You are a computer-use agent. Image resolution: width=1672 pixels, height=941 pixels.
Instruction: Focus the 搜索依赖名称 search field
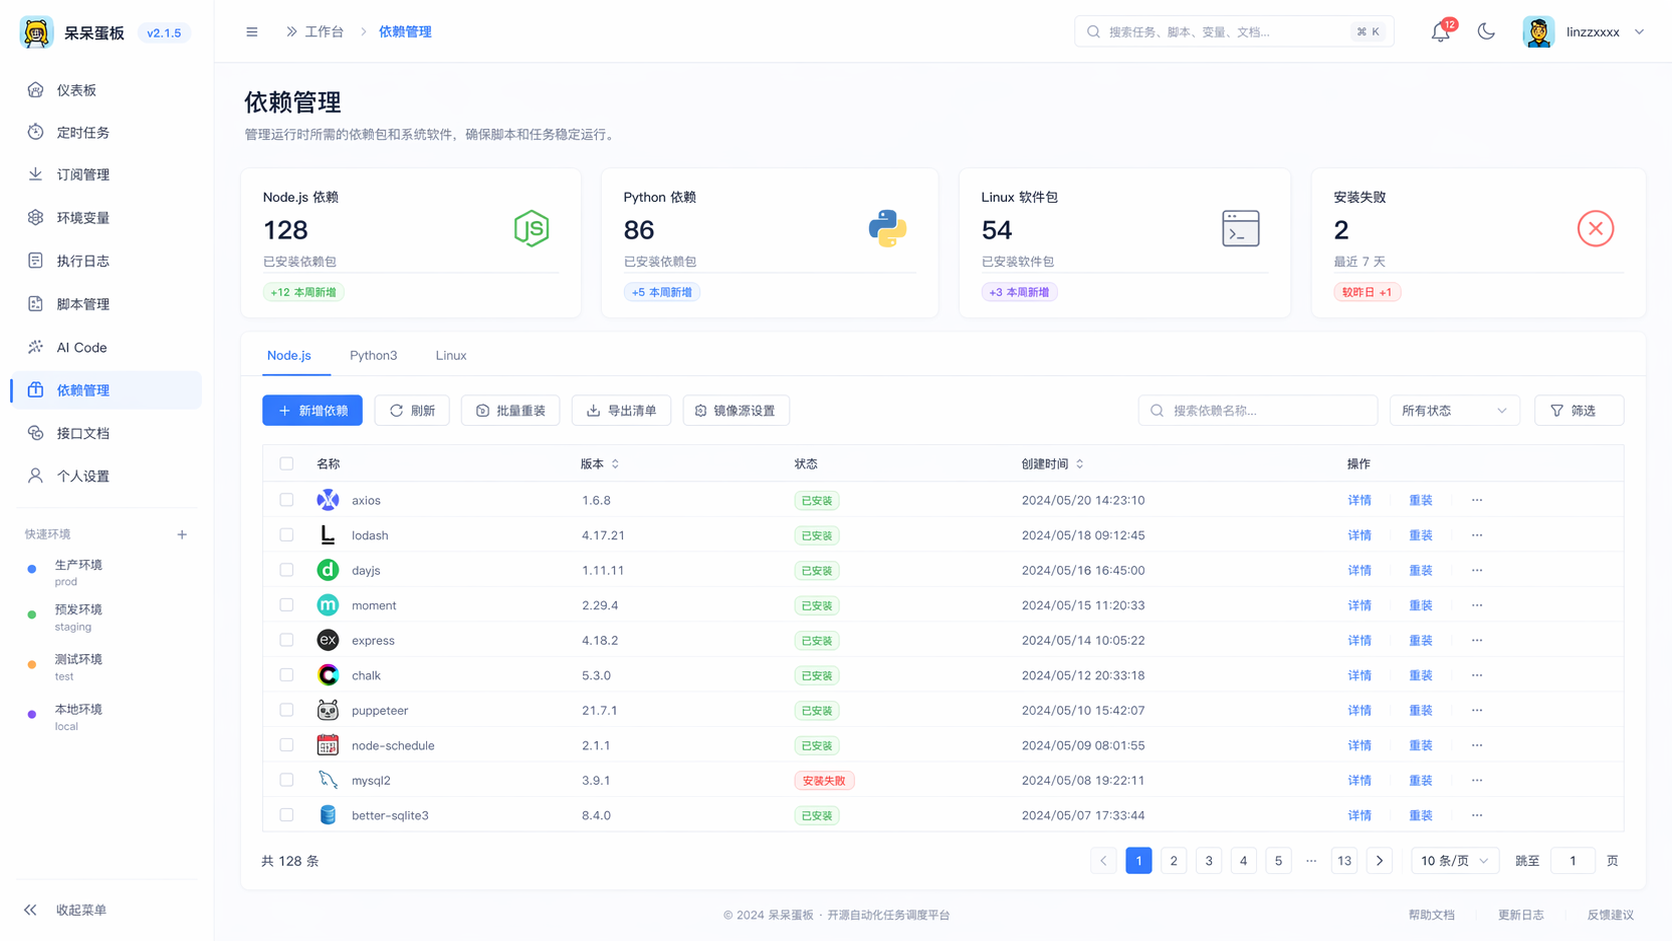(x=1257, y=411)
